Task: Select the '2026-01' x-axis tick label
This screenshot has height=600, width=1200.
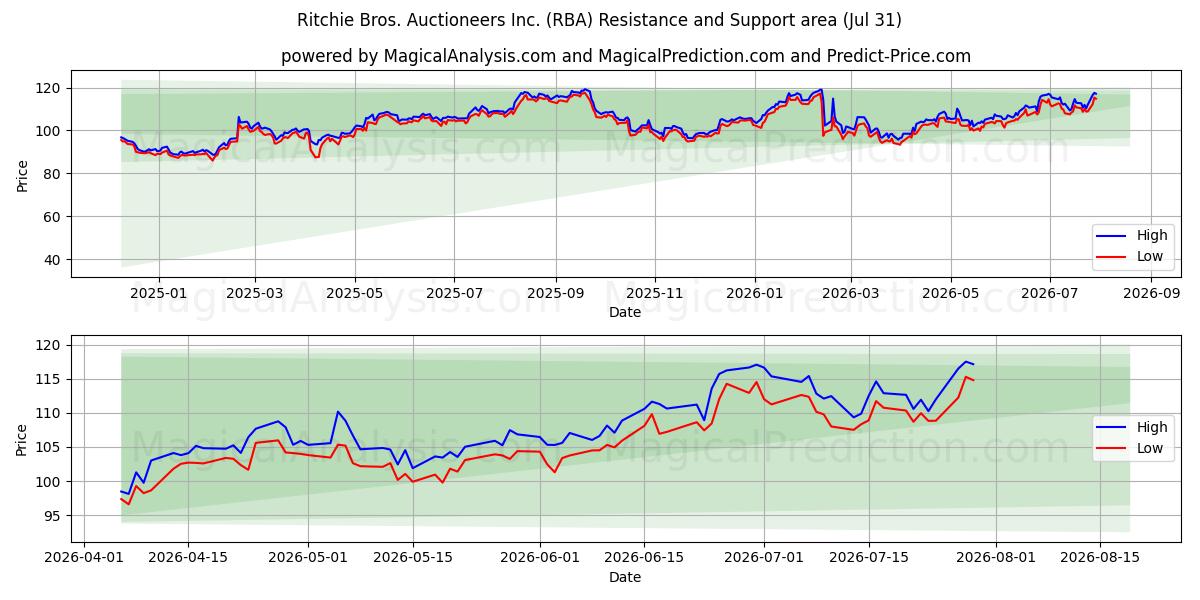Action: pyautogui.click(x=754, y=293)
